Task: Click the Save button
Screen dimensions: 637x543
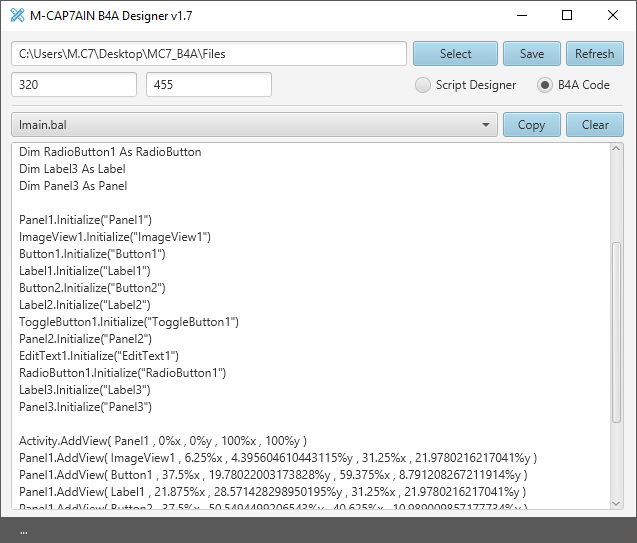Action: pos(532,54)
